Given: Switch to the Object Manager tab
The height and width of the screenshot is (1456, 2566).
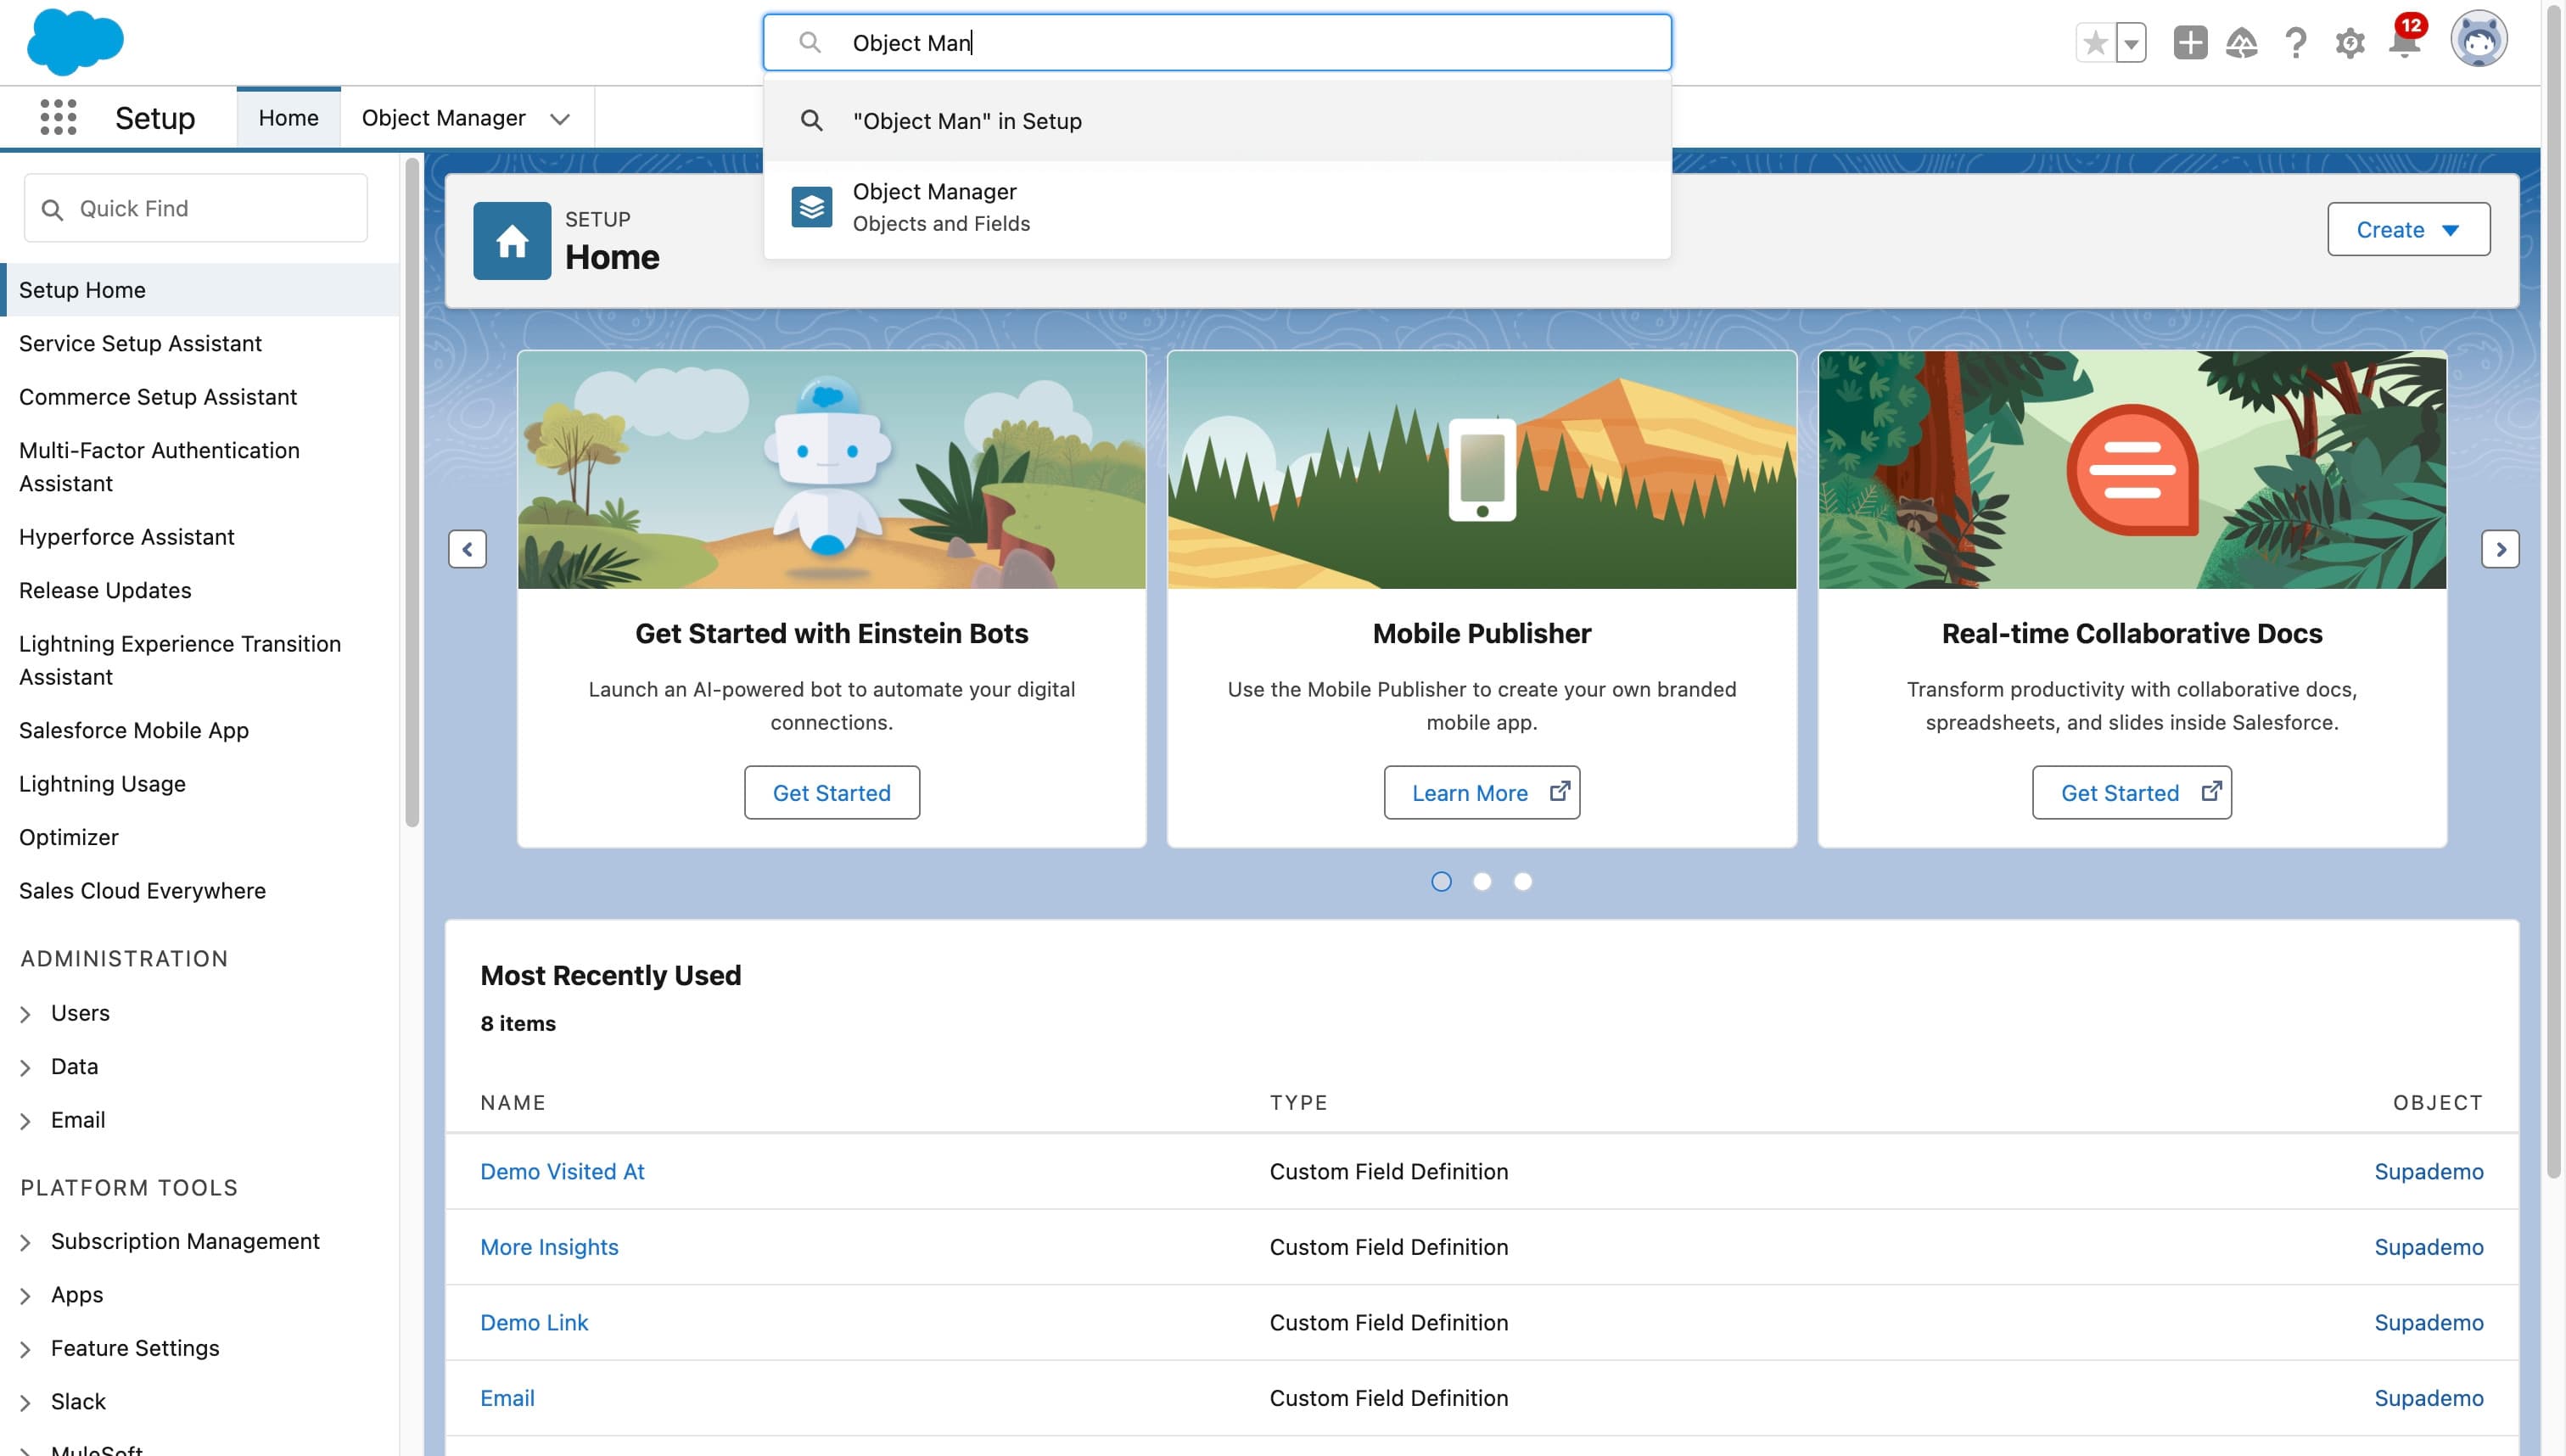Looking at the screenshot, I should tap(443, 118).
